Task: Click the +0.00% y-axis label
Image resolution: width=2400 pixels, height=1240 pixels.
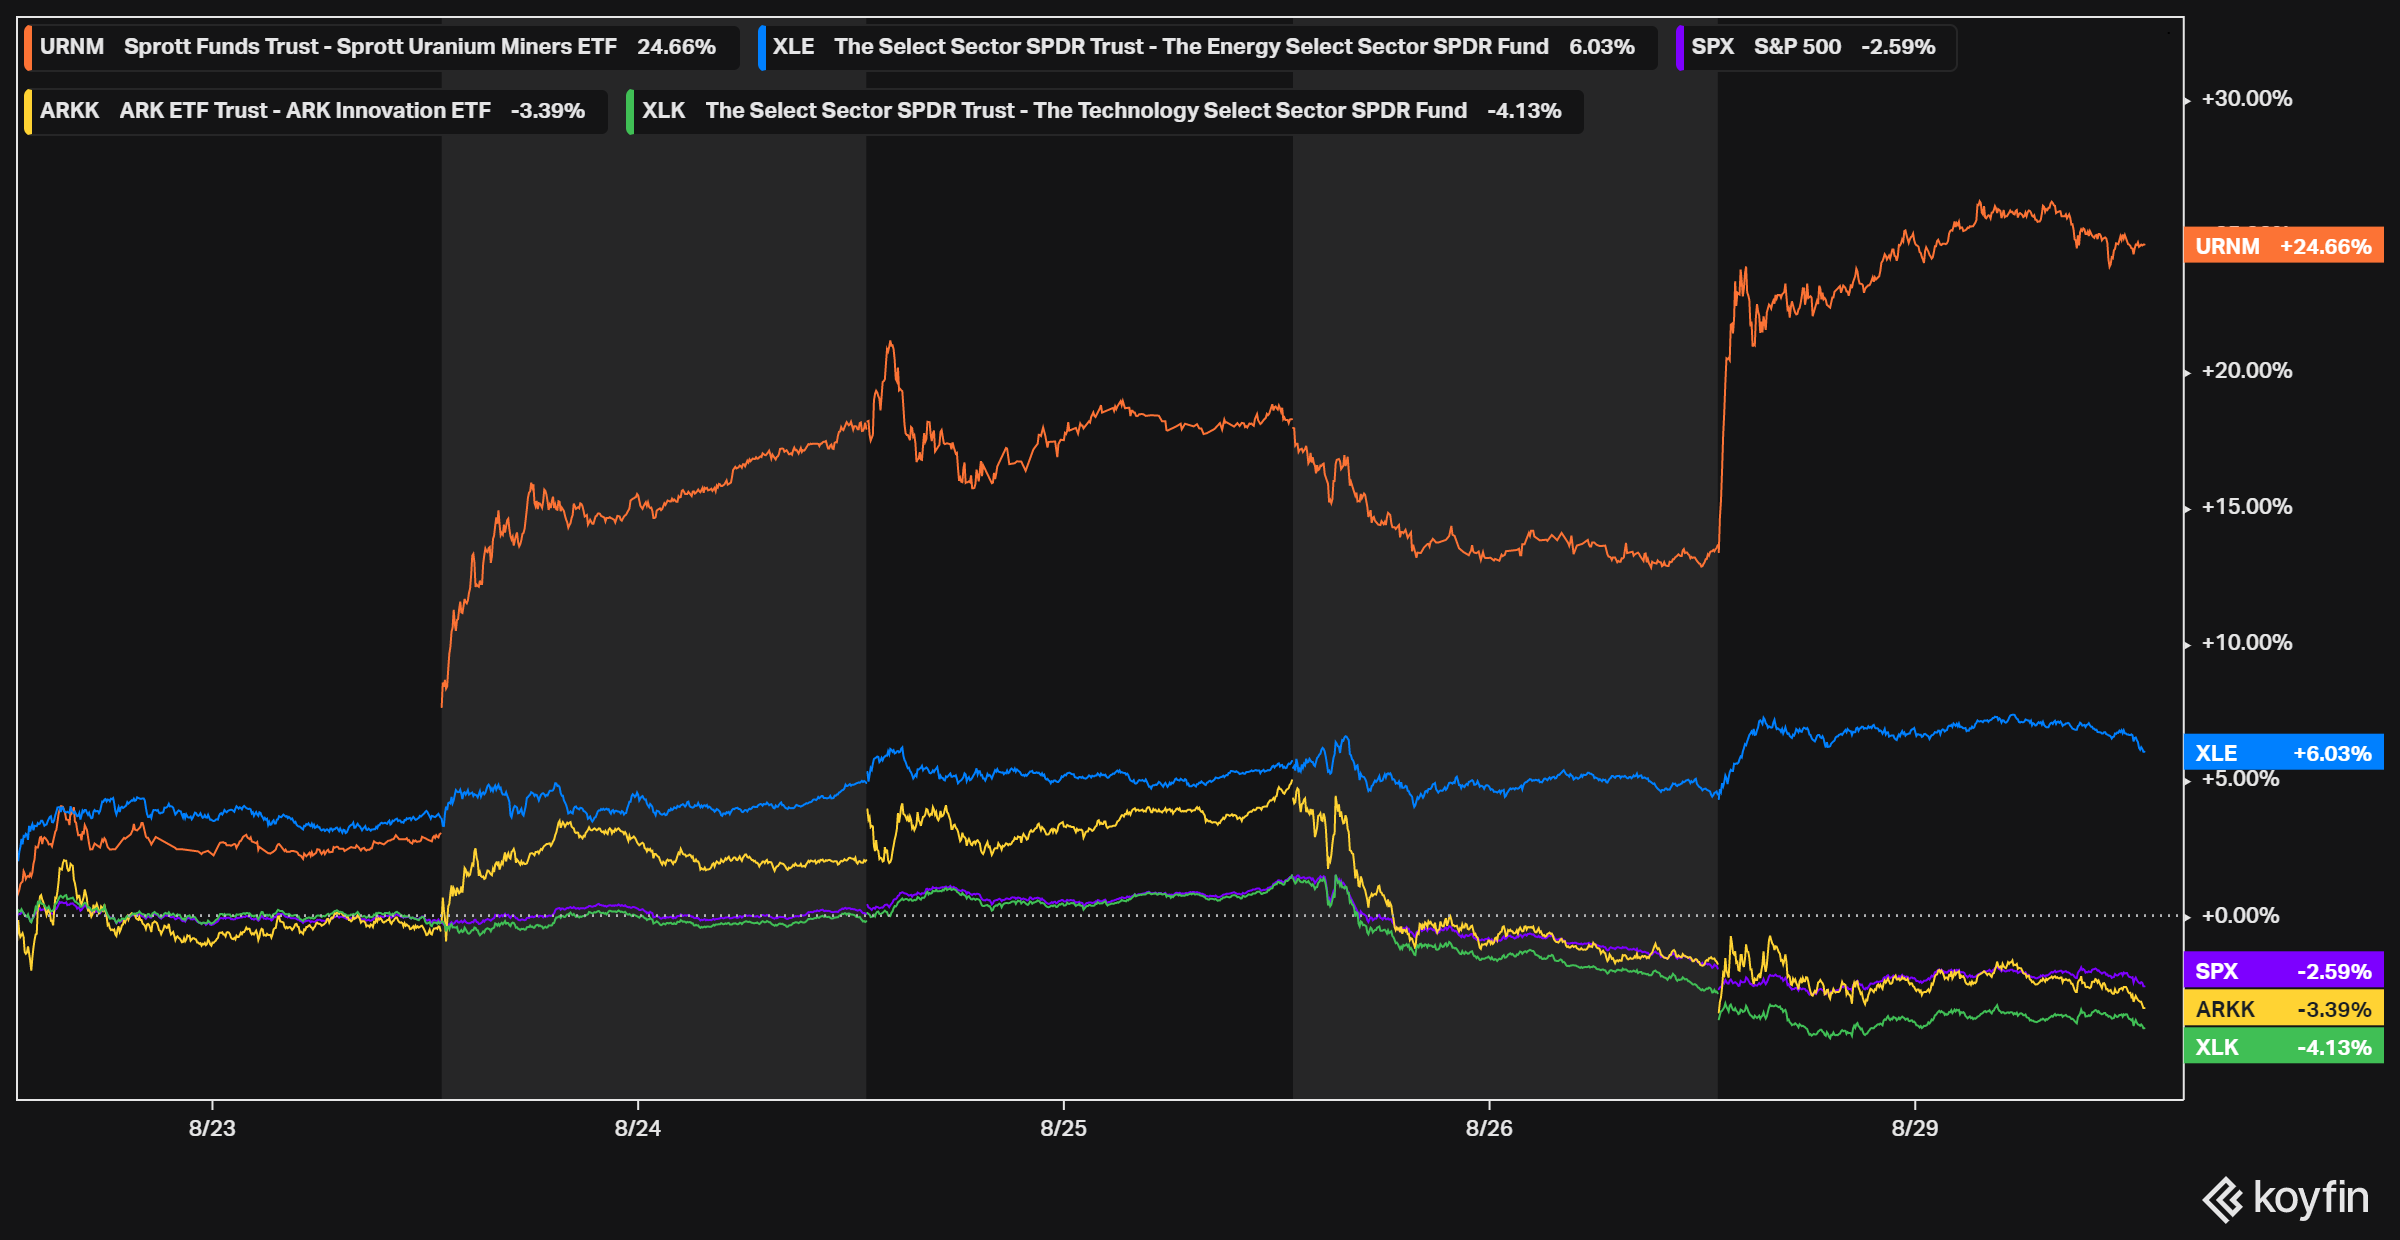Action: pos(2241,916)
